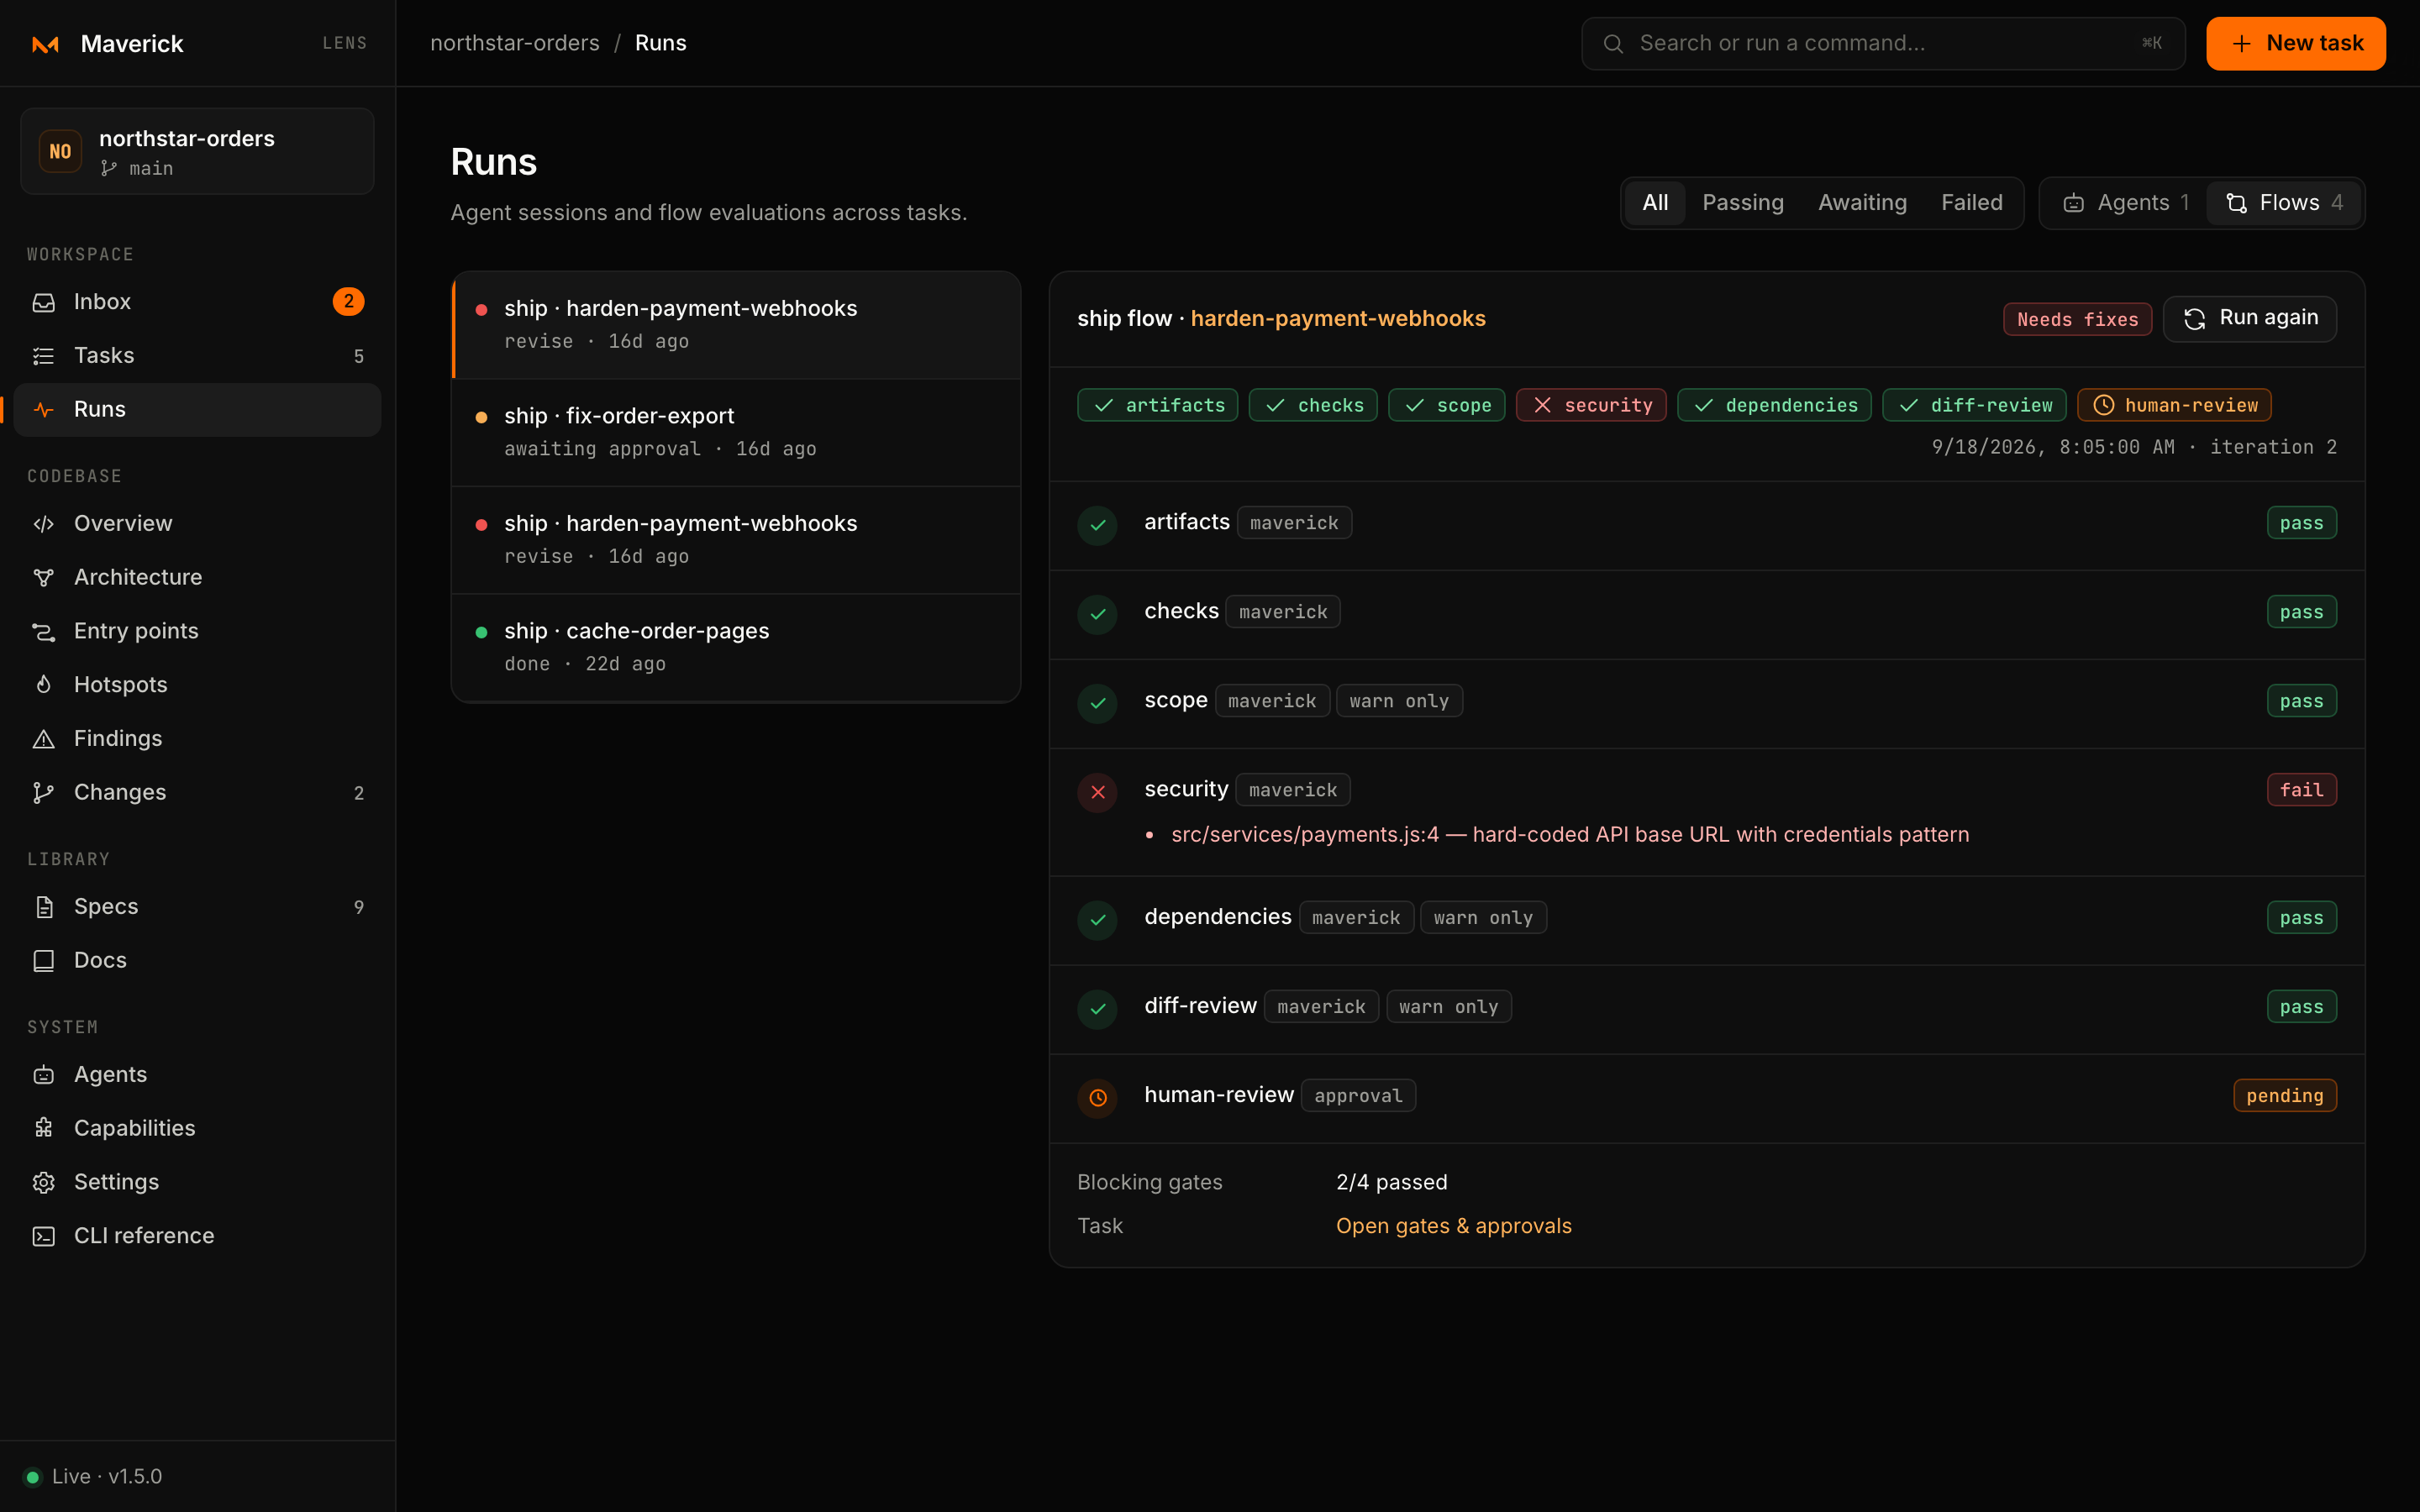2420x1512 pixels.
Task: Open the Hotspots flame item
Action: tap(197, 685)
